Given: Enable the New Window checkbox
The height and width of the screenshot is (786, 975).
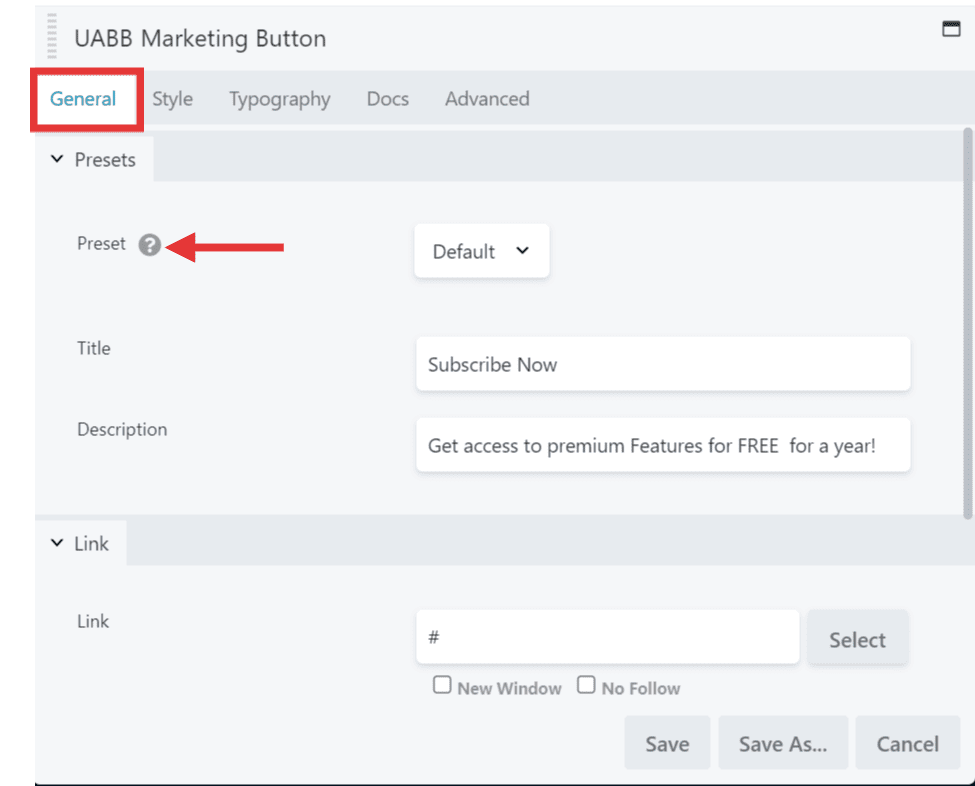Looking at the screenshot, I should click(x=441, y=686).
